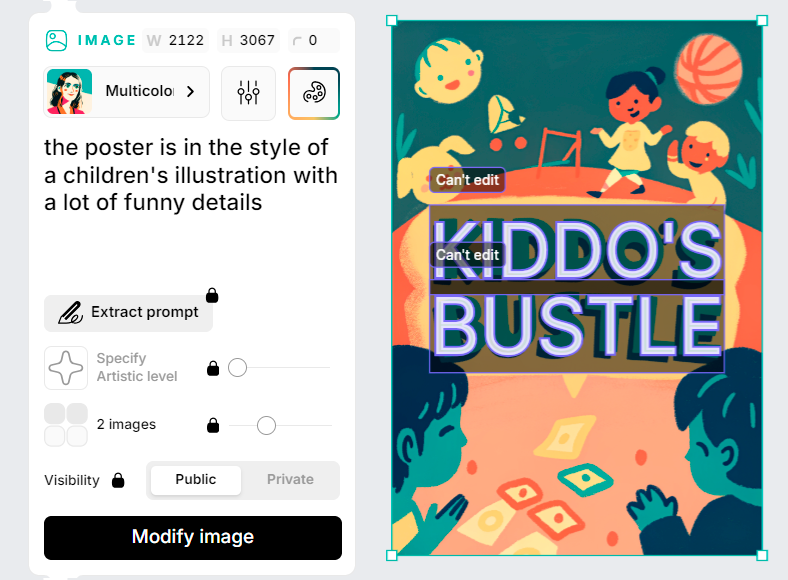
Task: Open the adjustment sliders settings icon
Action: point(248,93)
